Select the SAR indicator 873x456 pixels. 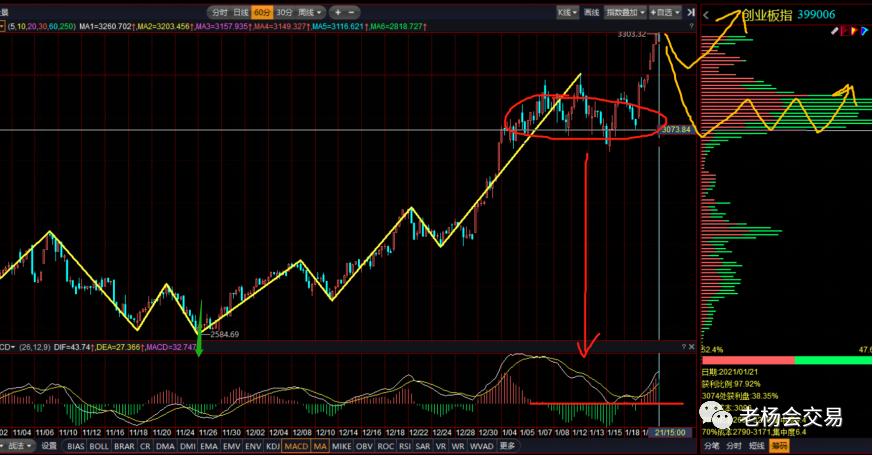coord(423,446)
